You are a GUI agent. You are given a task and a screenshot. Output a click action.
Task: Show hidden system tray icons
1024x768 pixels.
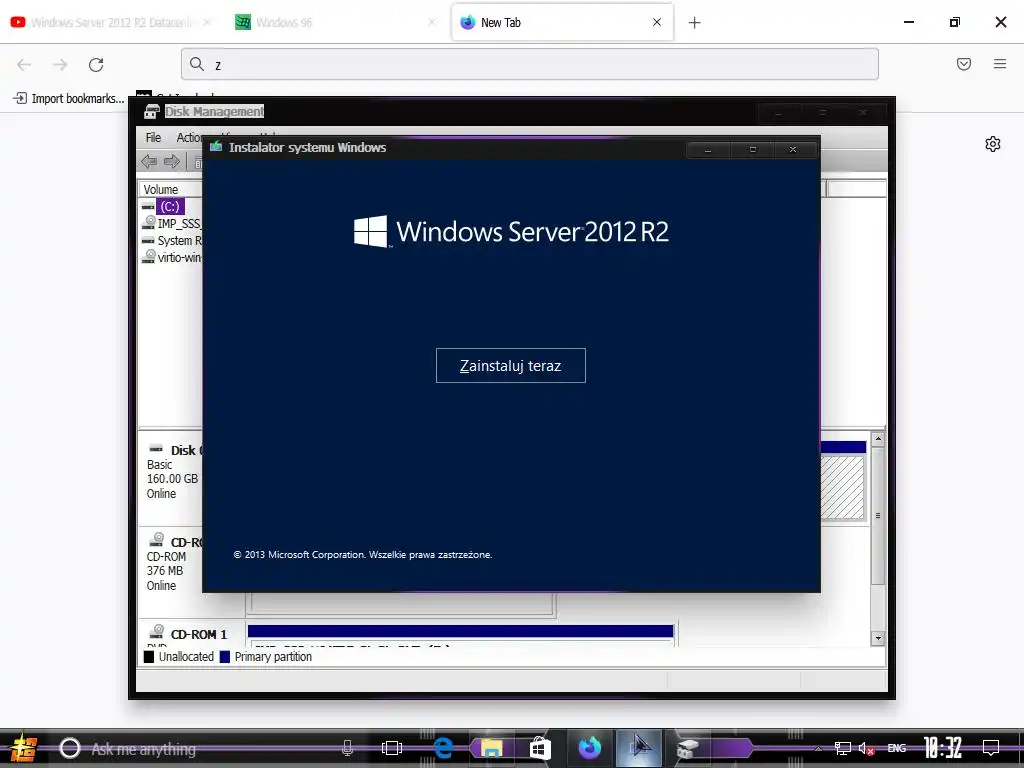tap(818, 748)
